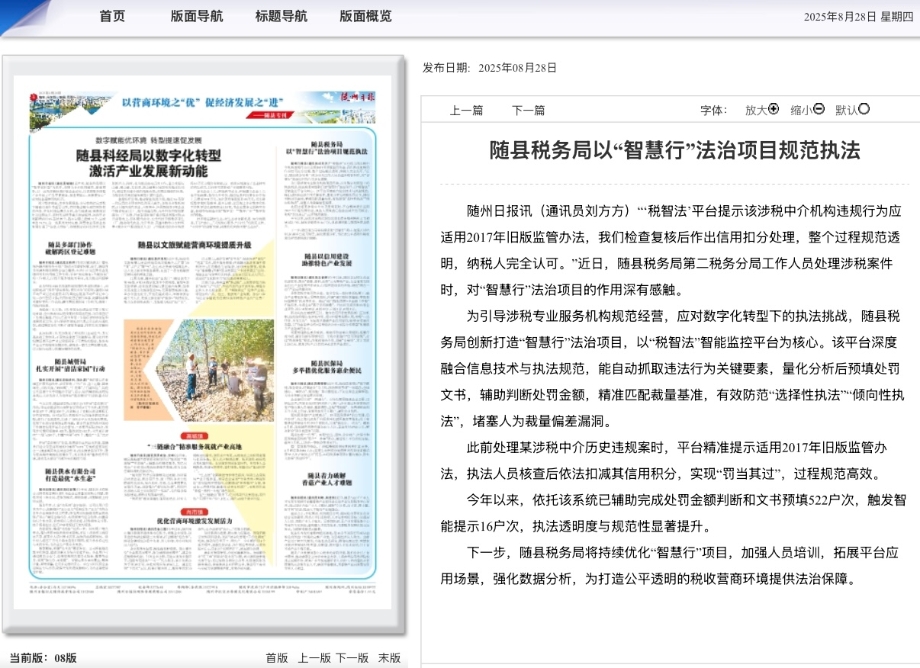
Task: Go to the next article via 下一篇
Action: pyautogui.click(x=528, y=110)
